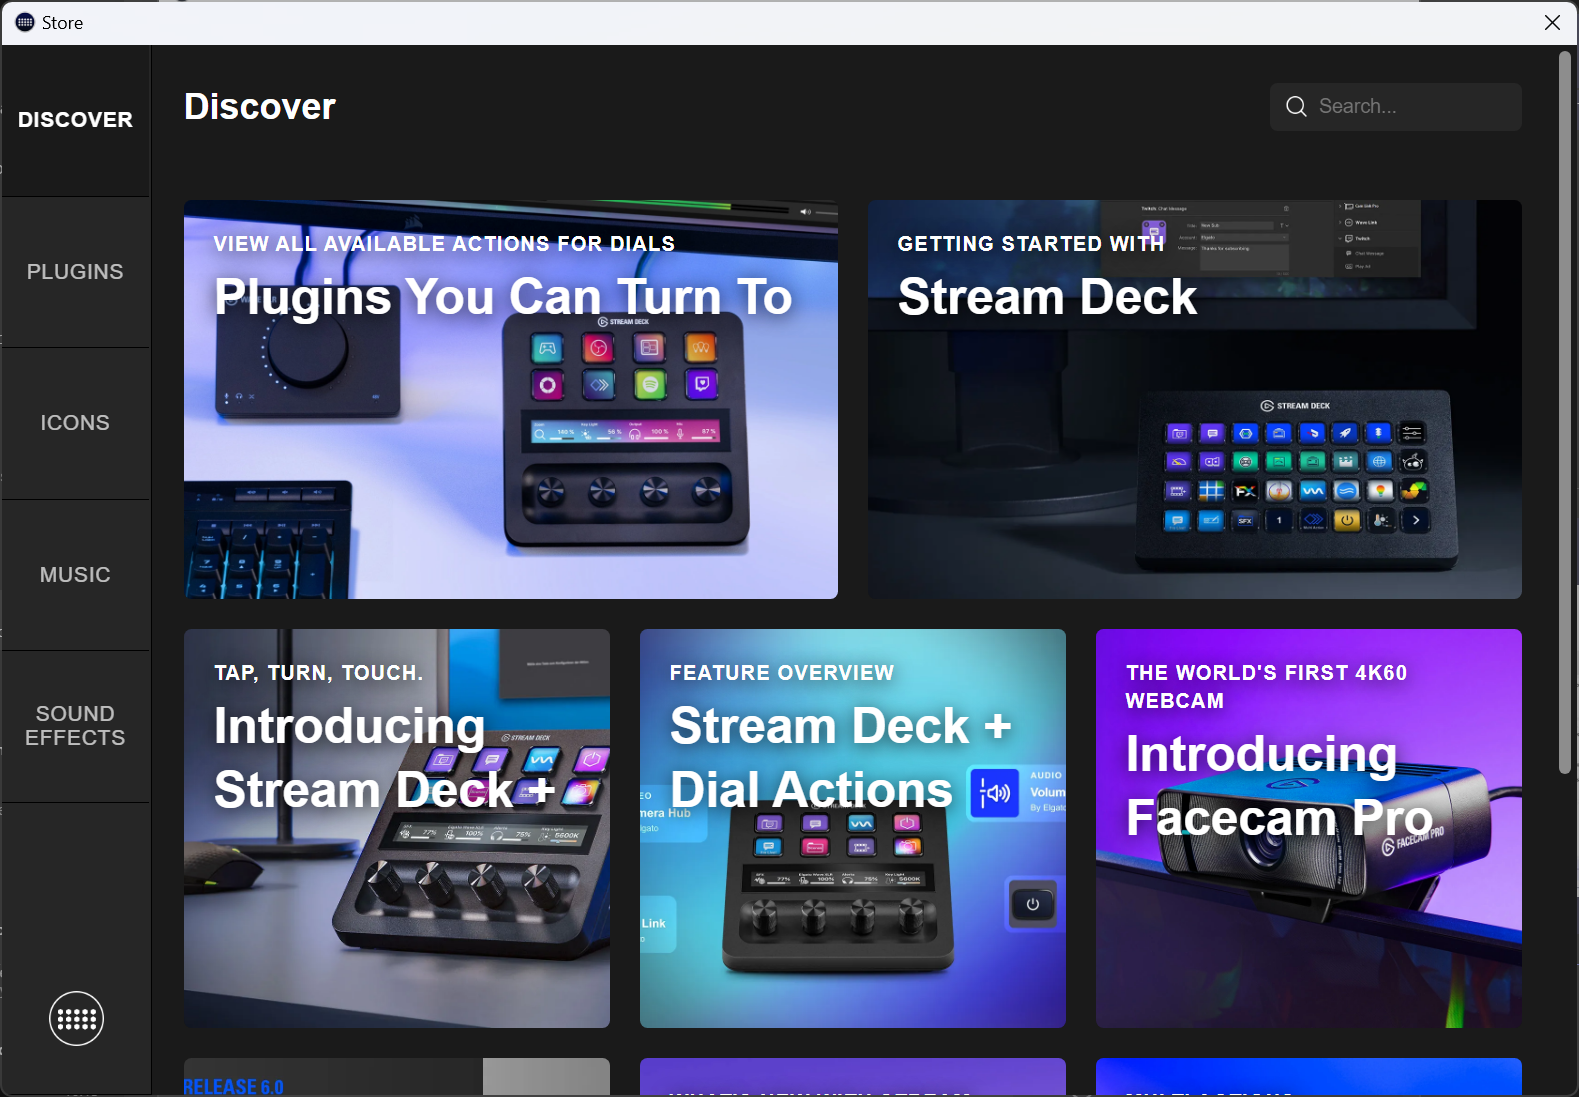Focus the Search input field
The image size is (1579, 1097).
[1410, 107]
